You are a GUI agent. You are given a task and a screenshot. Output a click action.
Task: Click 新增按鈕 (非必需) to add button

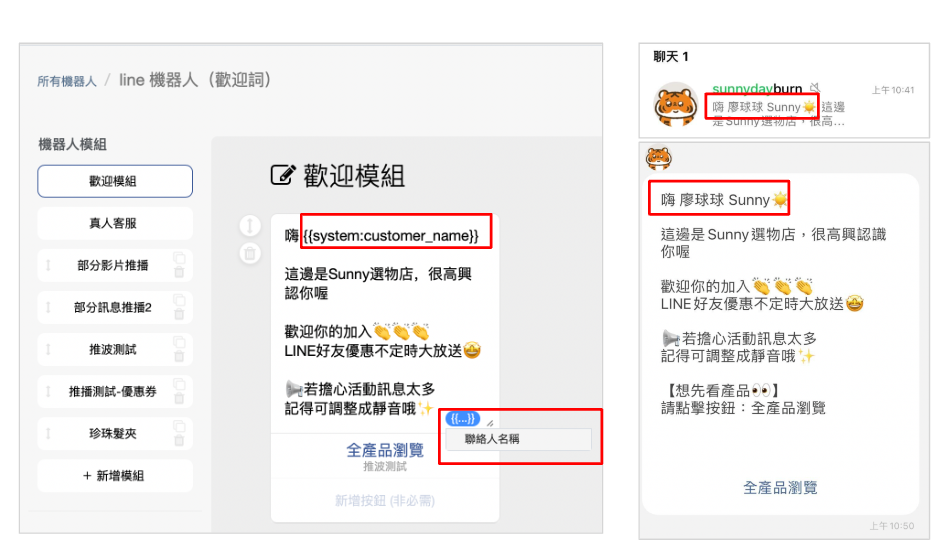[x=385, y=500]
